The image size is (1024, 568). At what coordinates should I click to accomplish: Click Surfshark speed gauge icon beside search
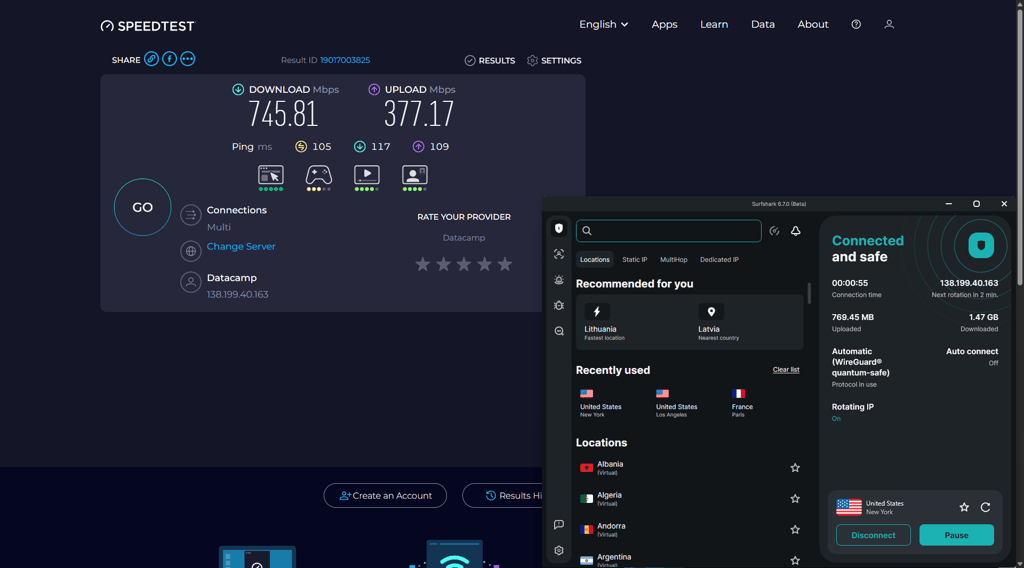(774, 230)
